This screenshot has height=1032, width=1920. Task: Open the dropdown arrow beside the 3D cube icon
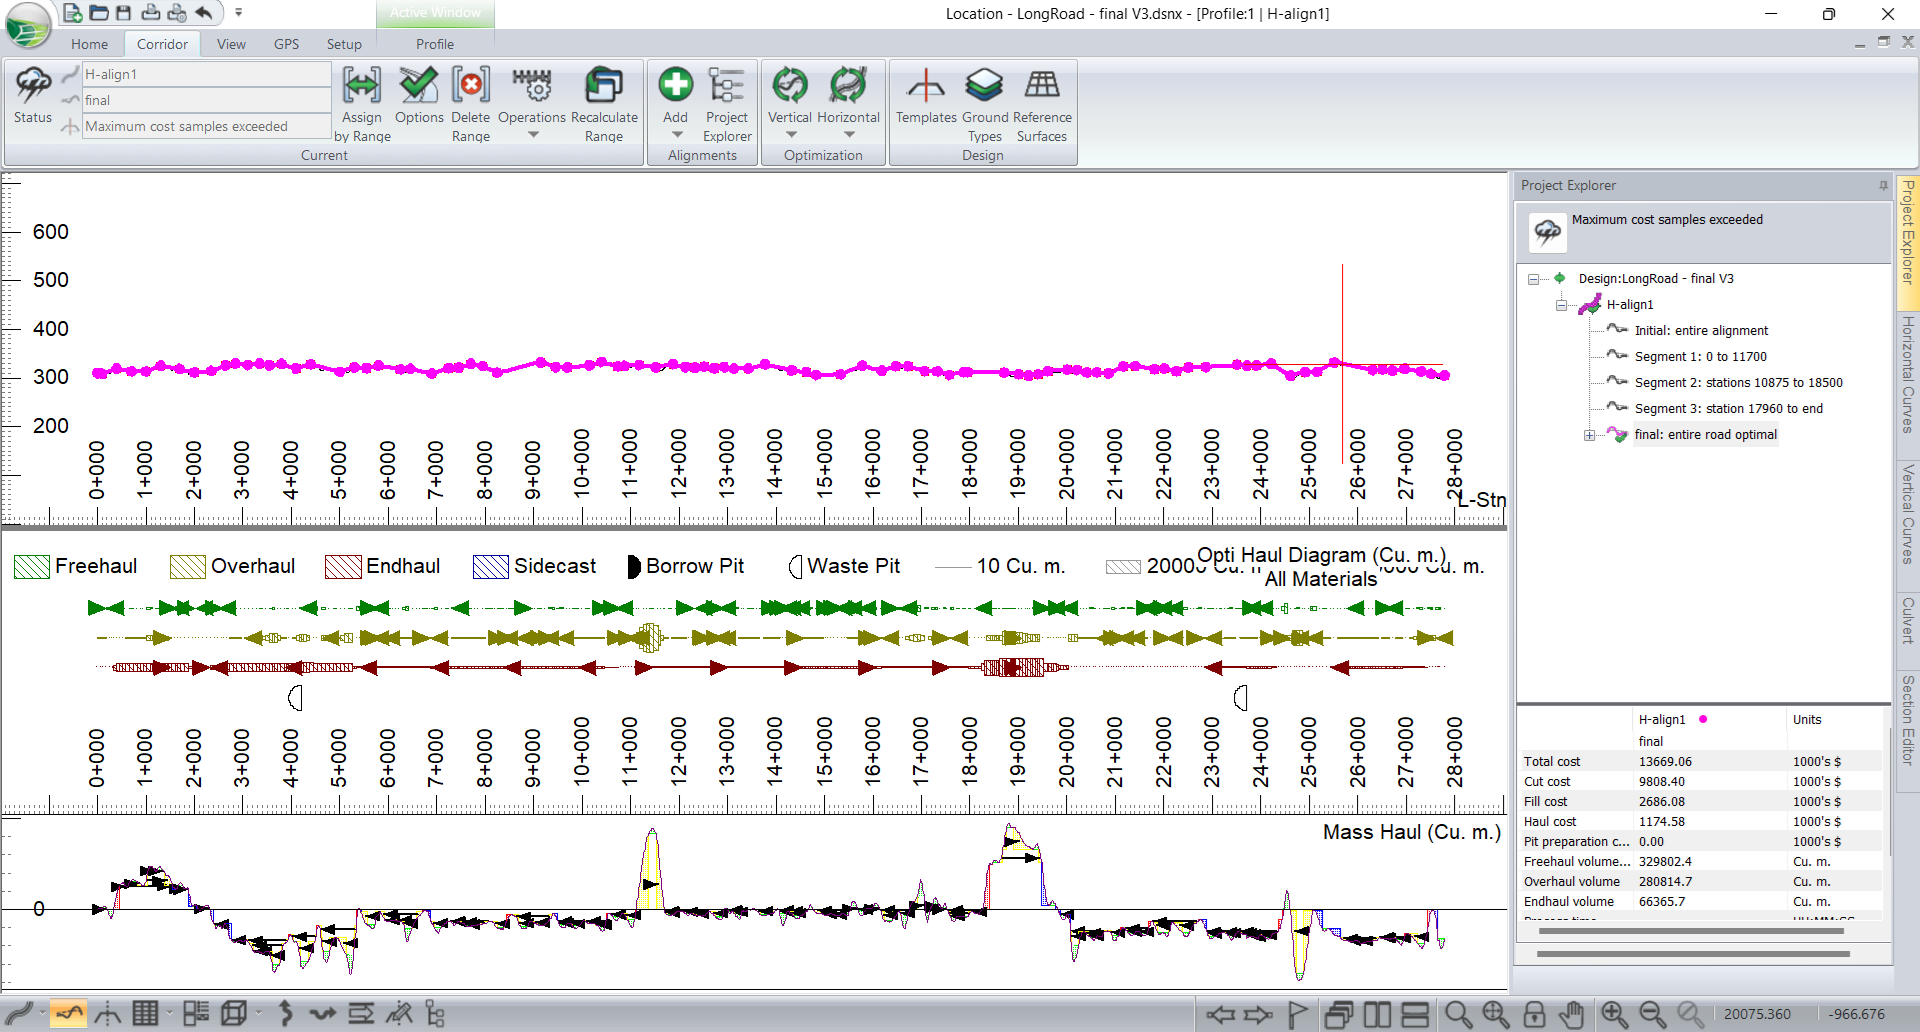(258, 1014)
